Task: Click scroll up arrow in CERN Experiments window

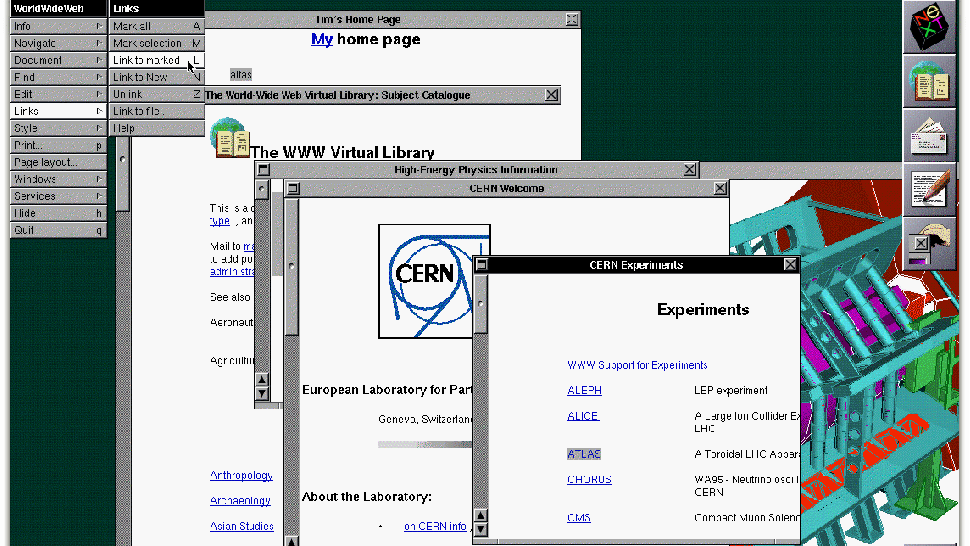Action: 481,516
